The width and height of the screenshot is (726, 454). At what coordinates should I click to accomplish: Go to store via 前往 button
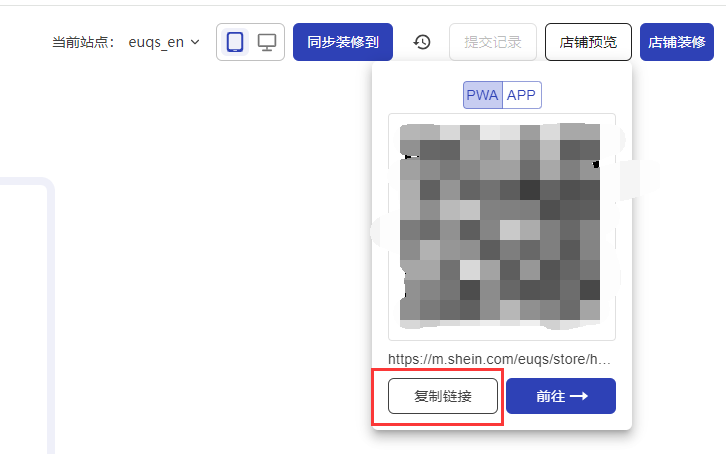[561, 396]
